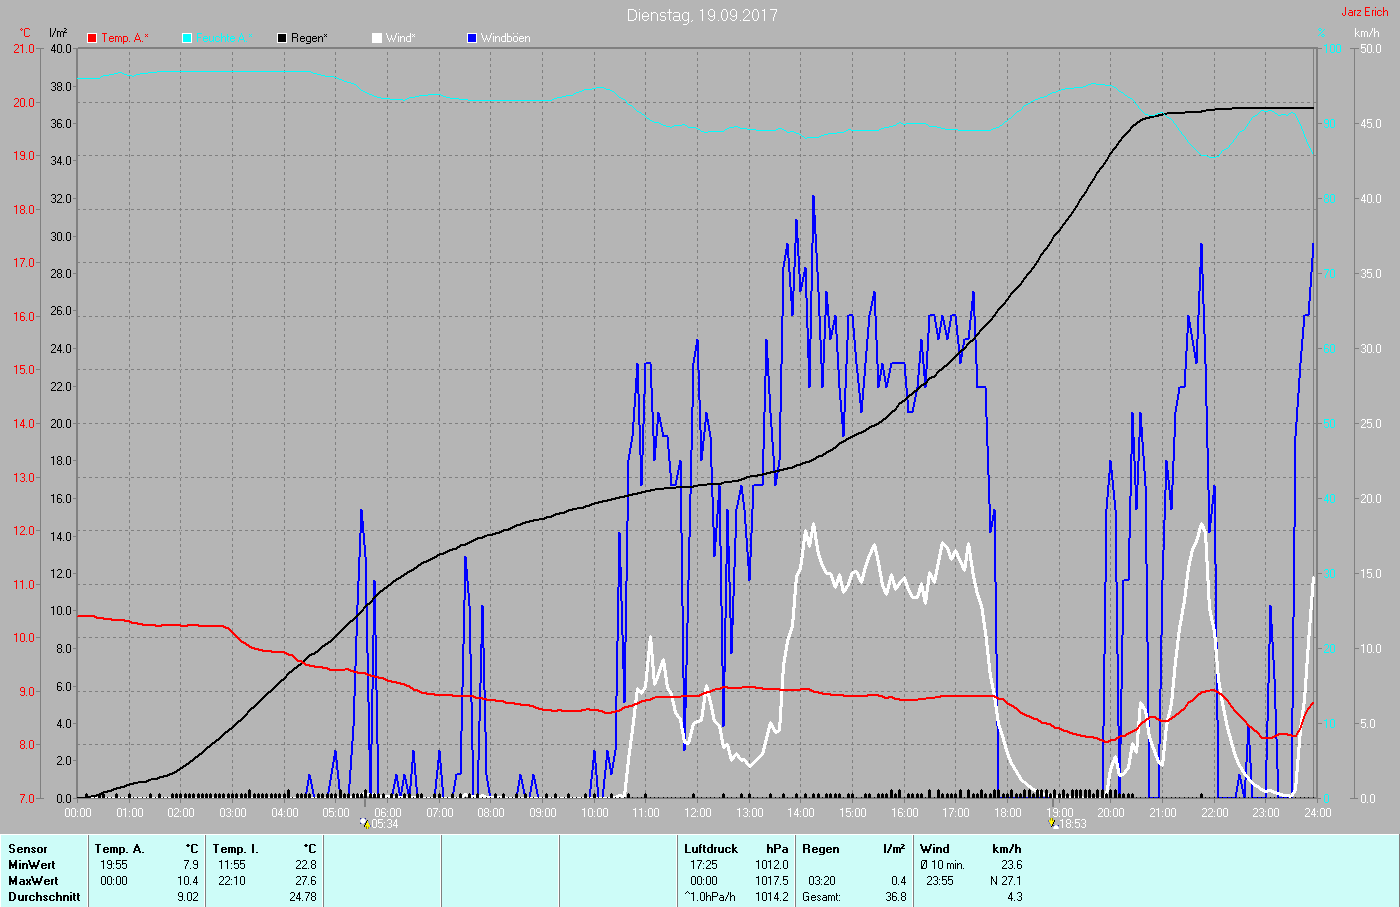Click the indoor maximum value 27.6
This screenshot has height=907, width=1400.
tap(305, 881)
